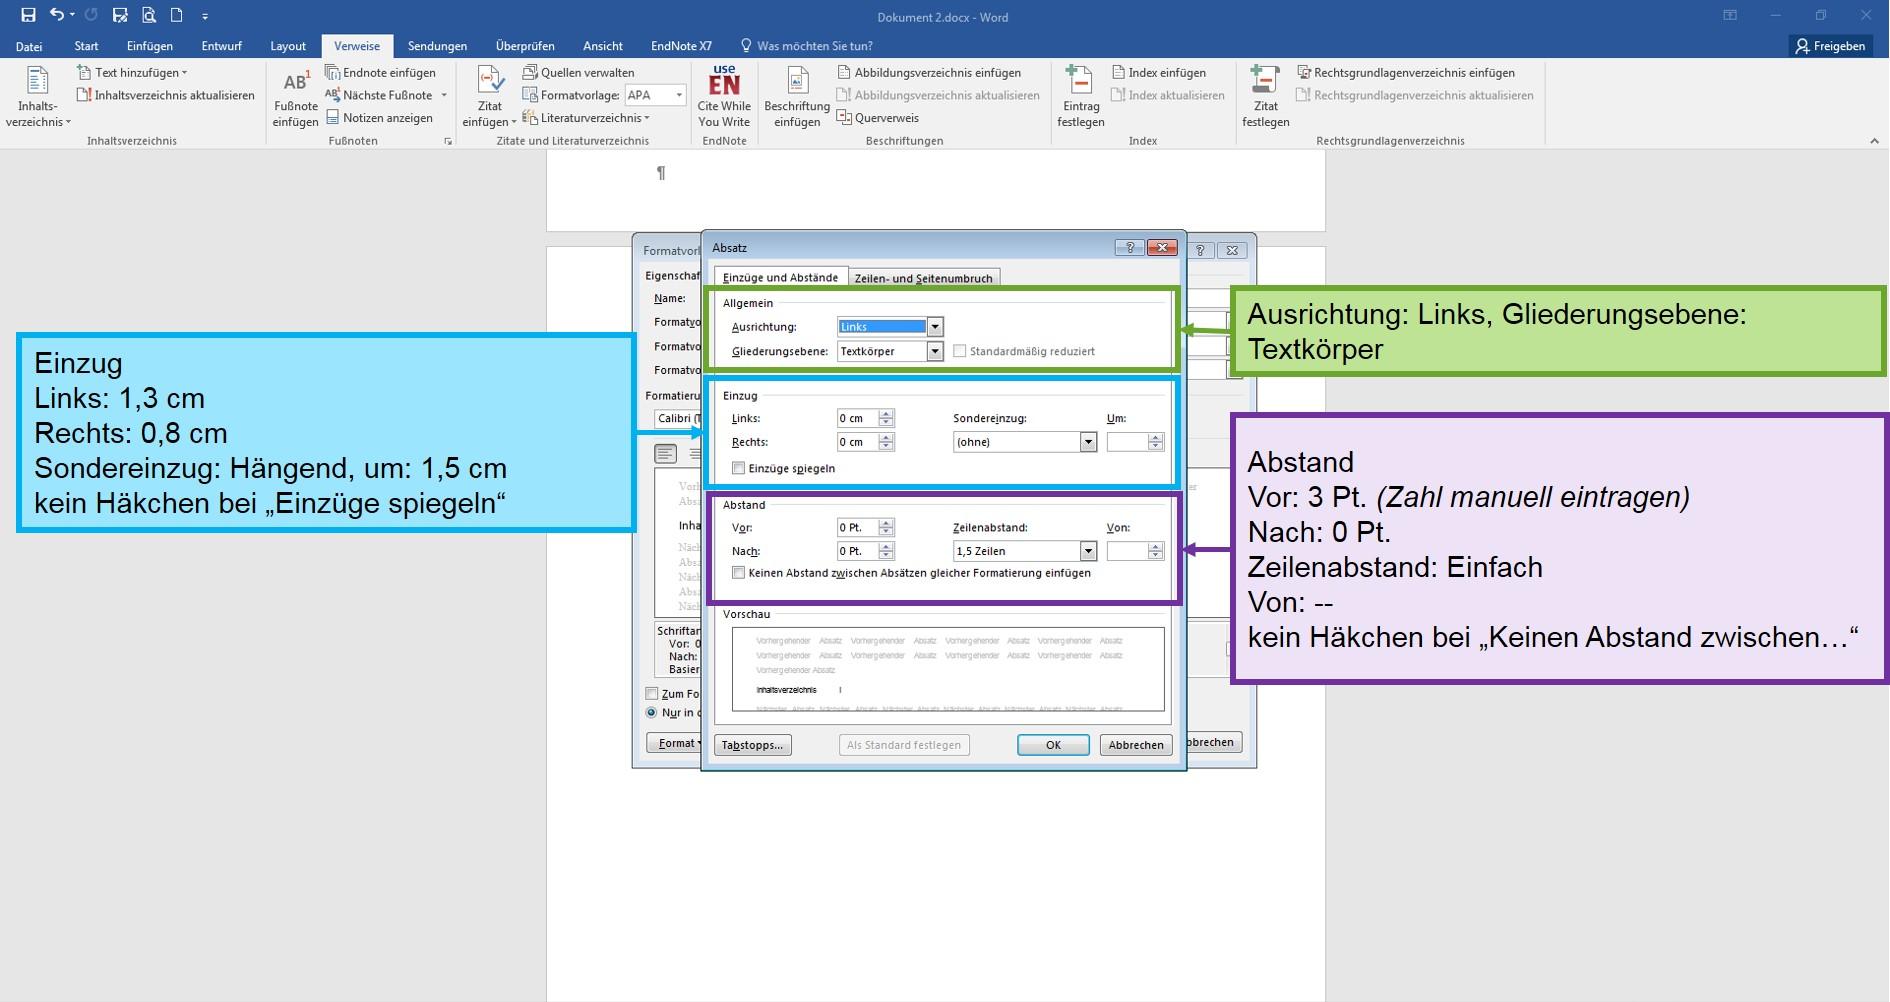Toggle Keinen Abstand zwischen Absätzen checkbox
This screenshot has height=1002, width=1890.
click(x=738, y=573)
